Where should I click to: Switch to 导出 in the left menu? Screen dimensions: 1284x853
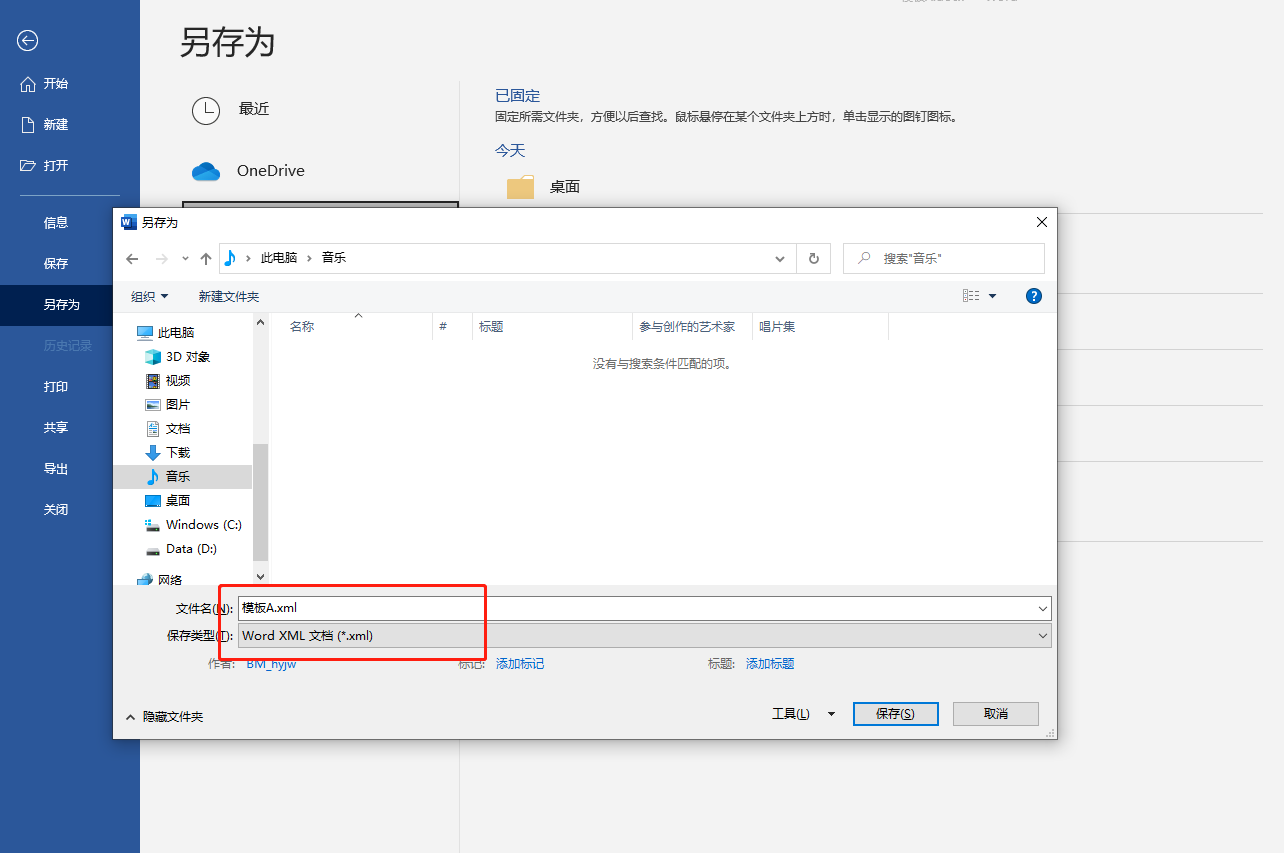pyautogui.click(x=56, y=468)
